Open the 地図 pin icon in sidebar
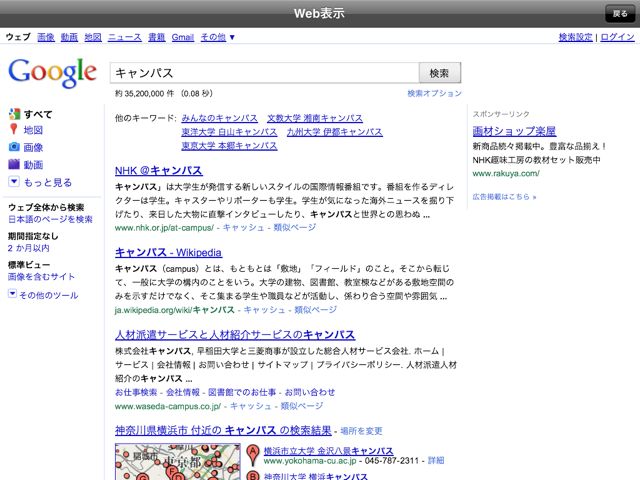The image size is (640, 480). (14, 129)
